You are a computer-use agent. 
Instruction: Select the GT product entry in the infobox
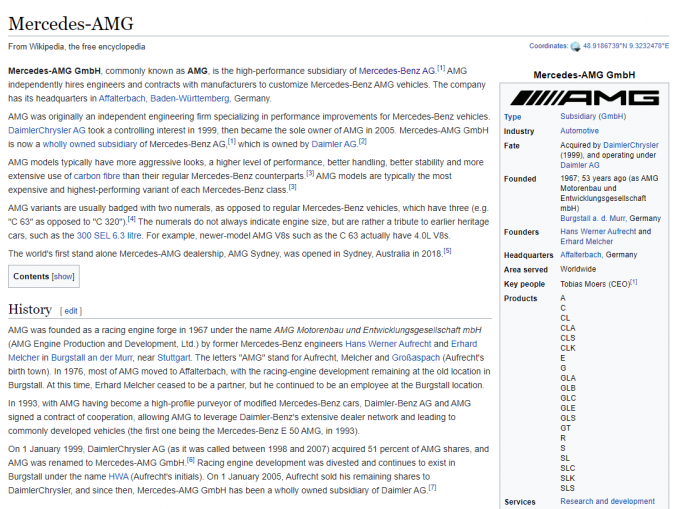[566, 428]
